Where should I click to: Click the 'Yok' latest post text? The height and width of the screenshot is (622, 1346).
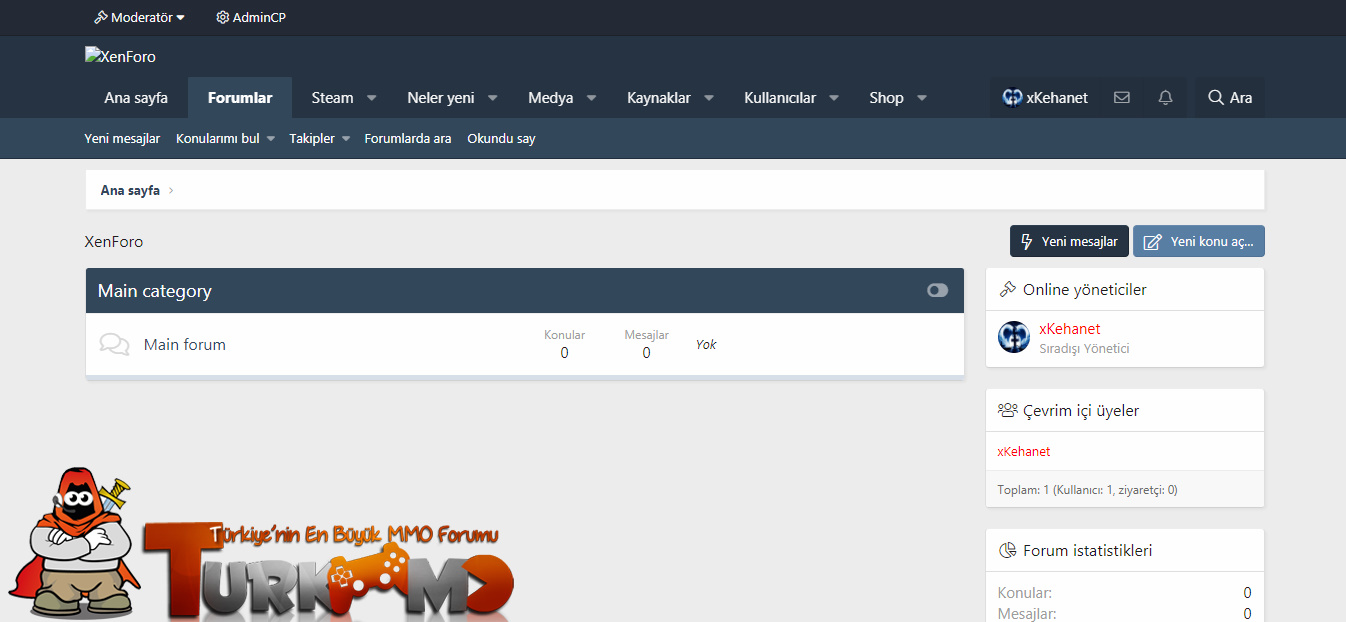(706, 344)
